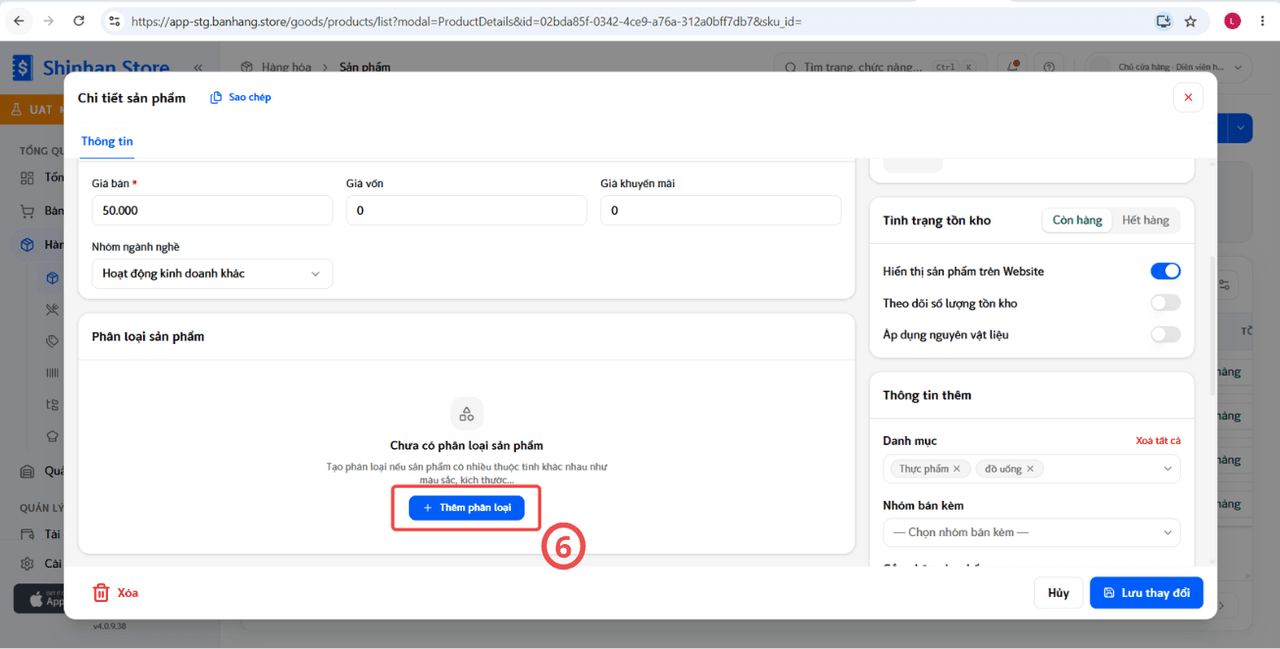Open the notification bell in the header
Screen dimensions: 1280x649
click(x=1011, y=67)
